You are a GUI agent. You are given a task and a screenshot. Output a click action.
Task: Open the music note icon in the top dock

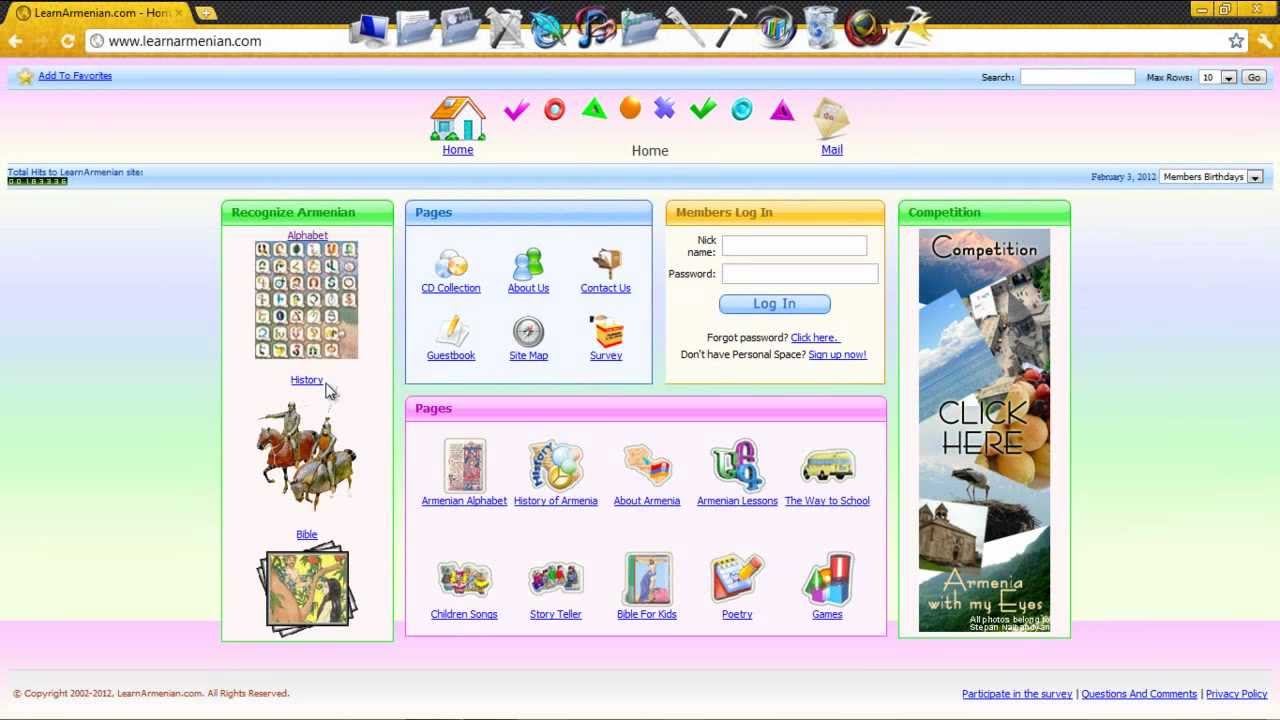tap(595, 28)
